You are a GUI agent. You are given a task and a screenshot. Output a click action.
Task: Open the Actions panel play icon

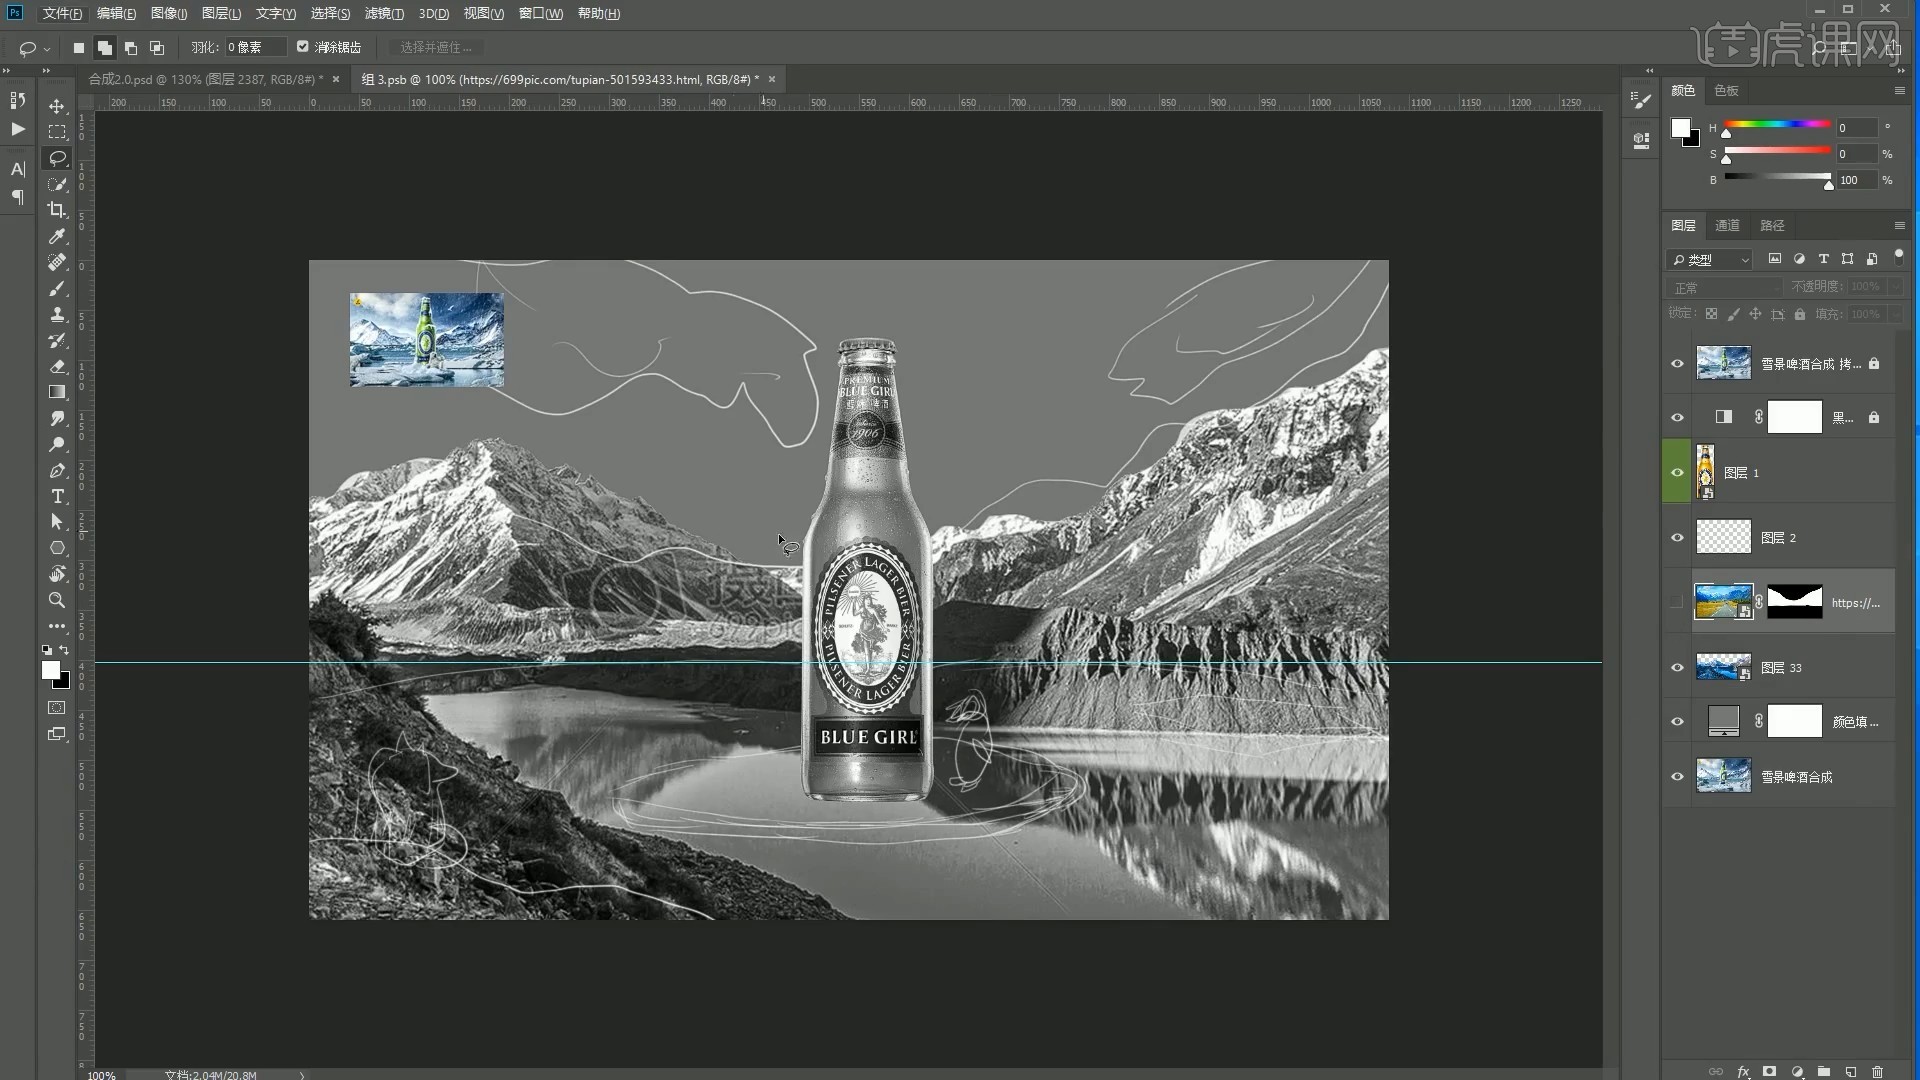coord(17,129)
